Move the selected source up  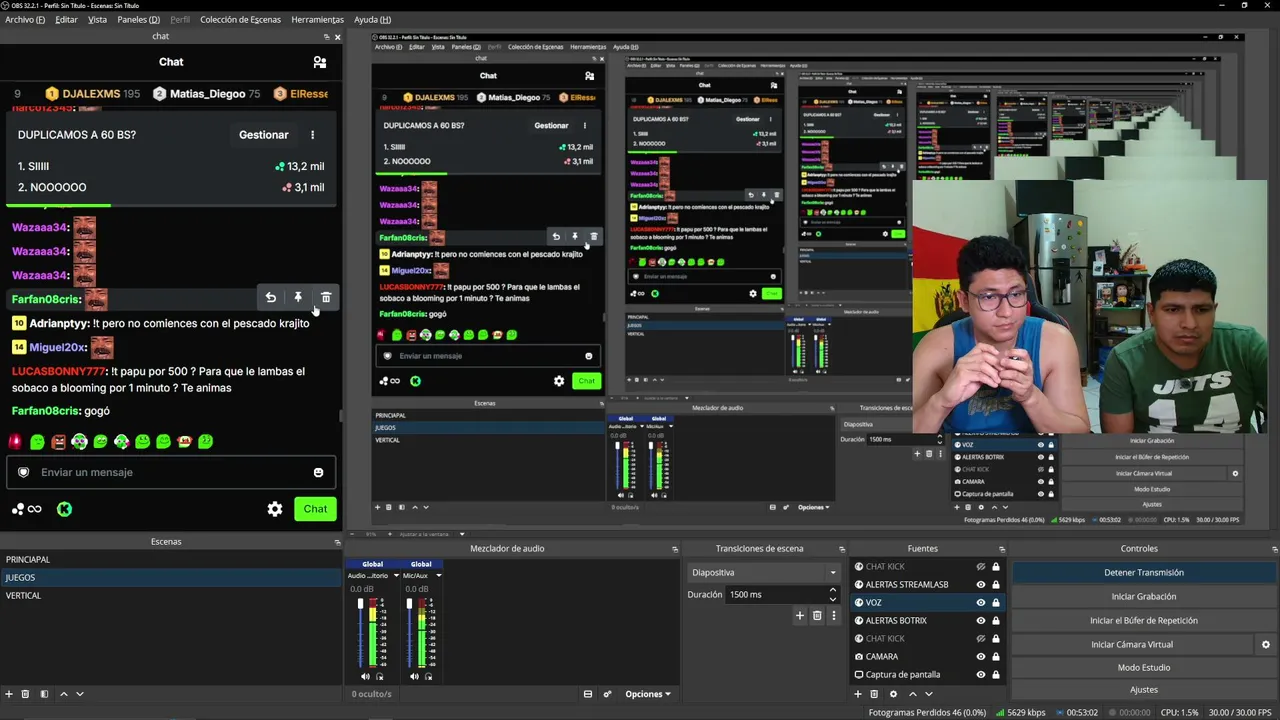point(913,694)
